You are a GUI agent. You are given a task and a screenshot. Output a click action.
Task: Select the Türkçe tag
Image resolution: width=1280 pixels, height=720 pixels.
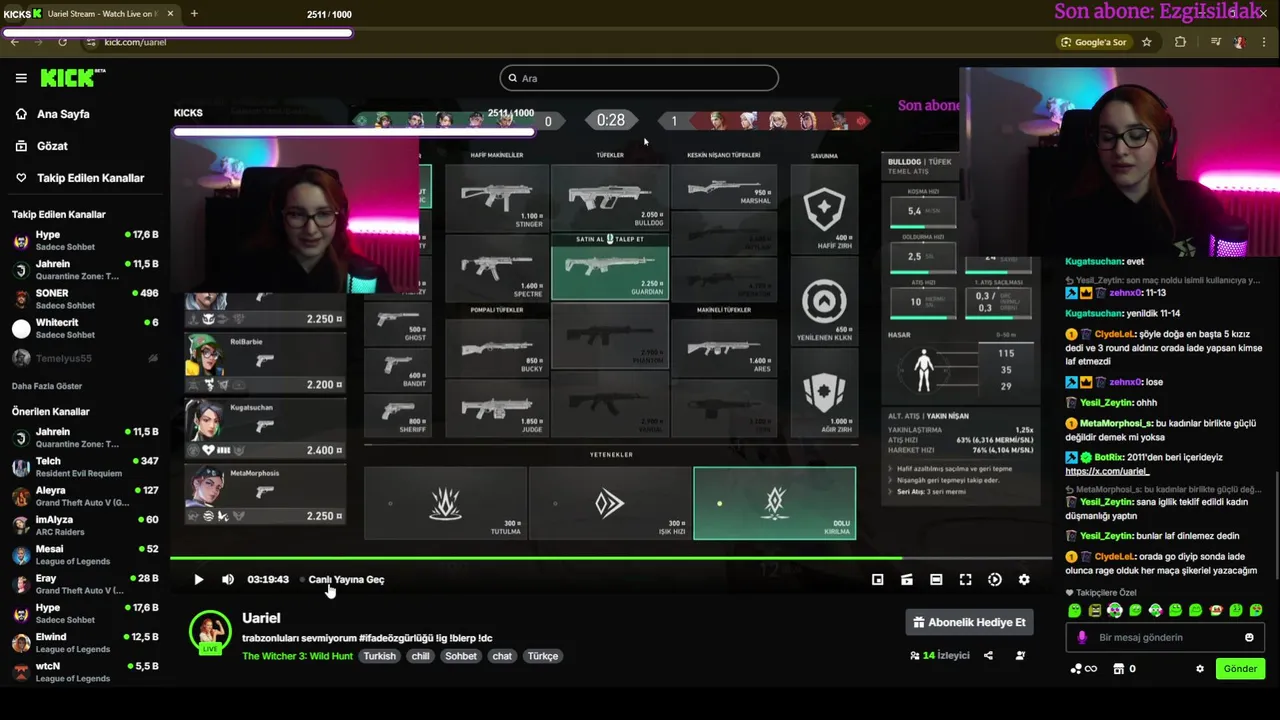pos(543,656)
